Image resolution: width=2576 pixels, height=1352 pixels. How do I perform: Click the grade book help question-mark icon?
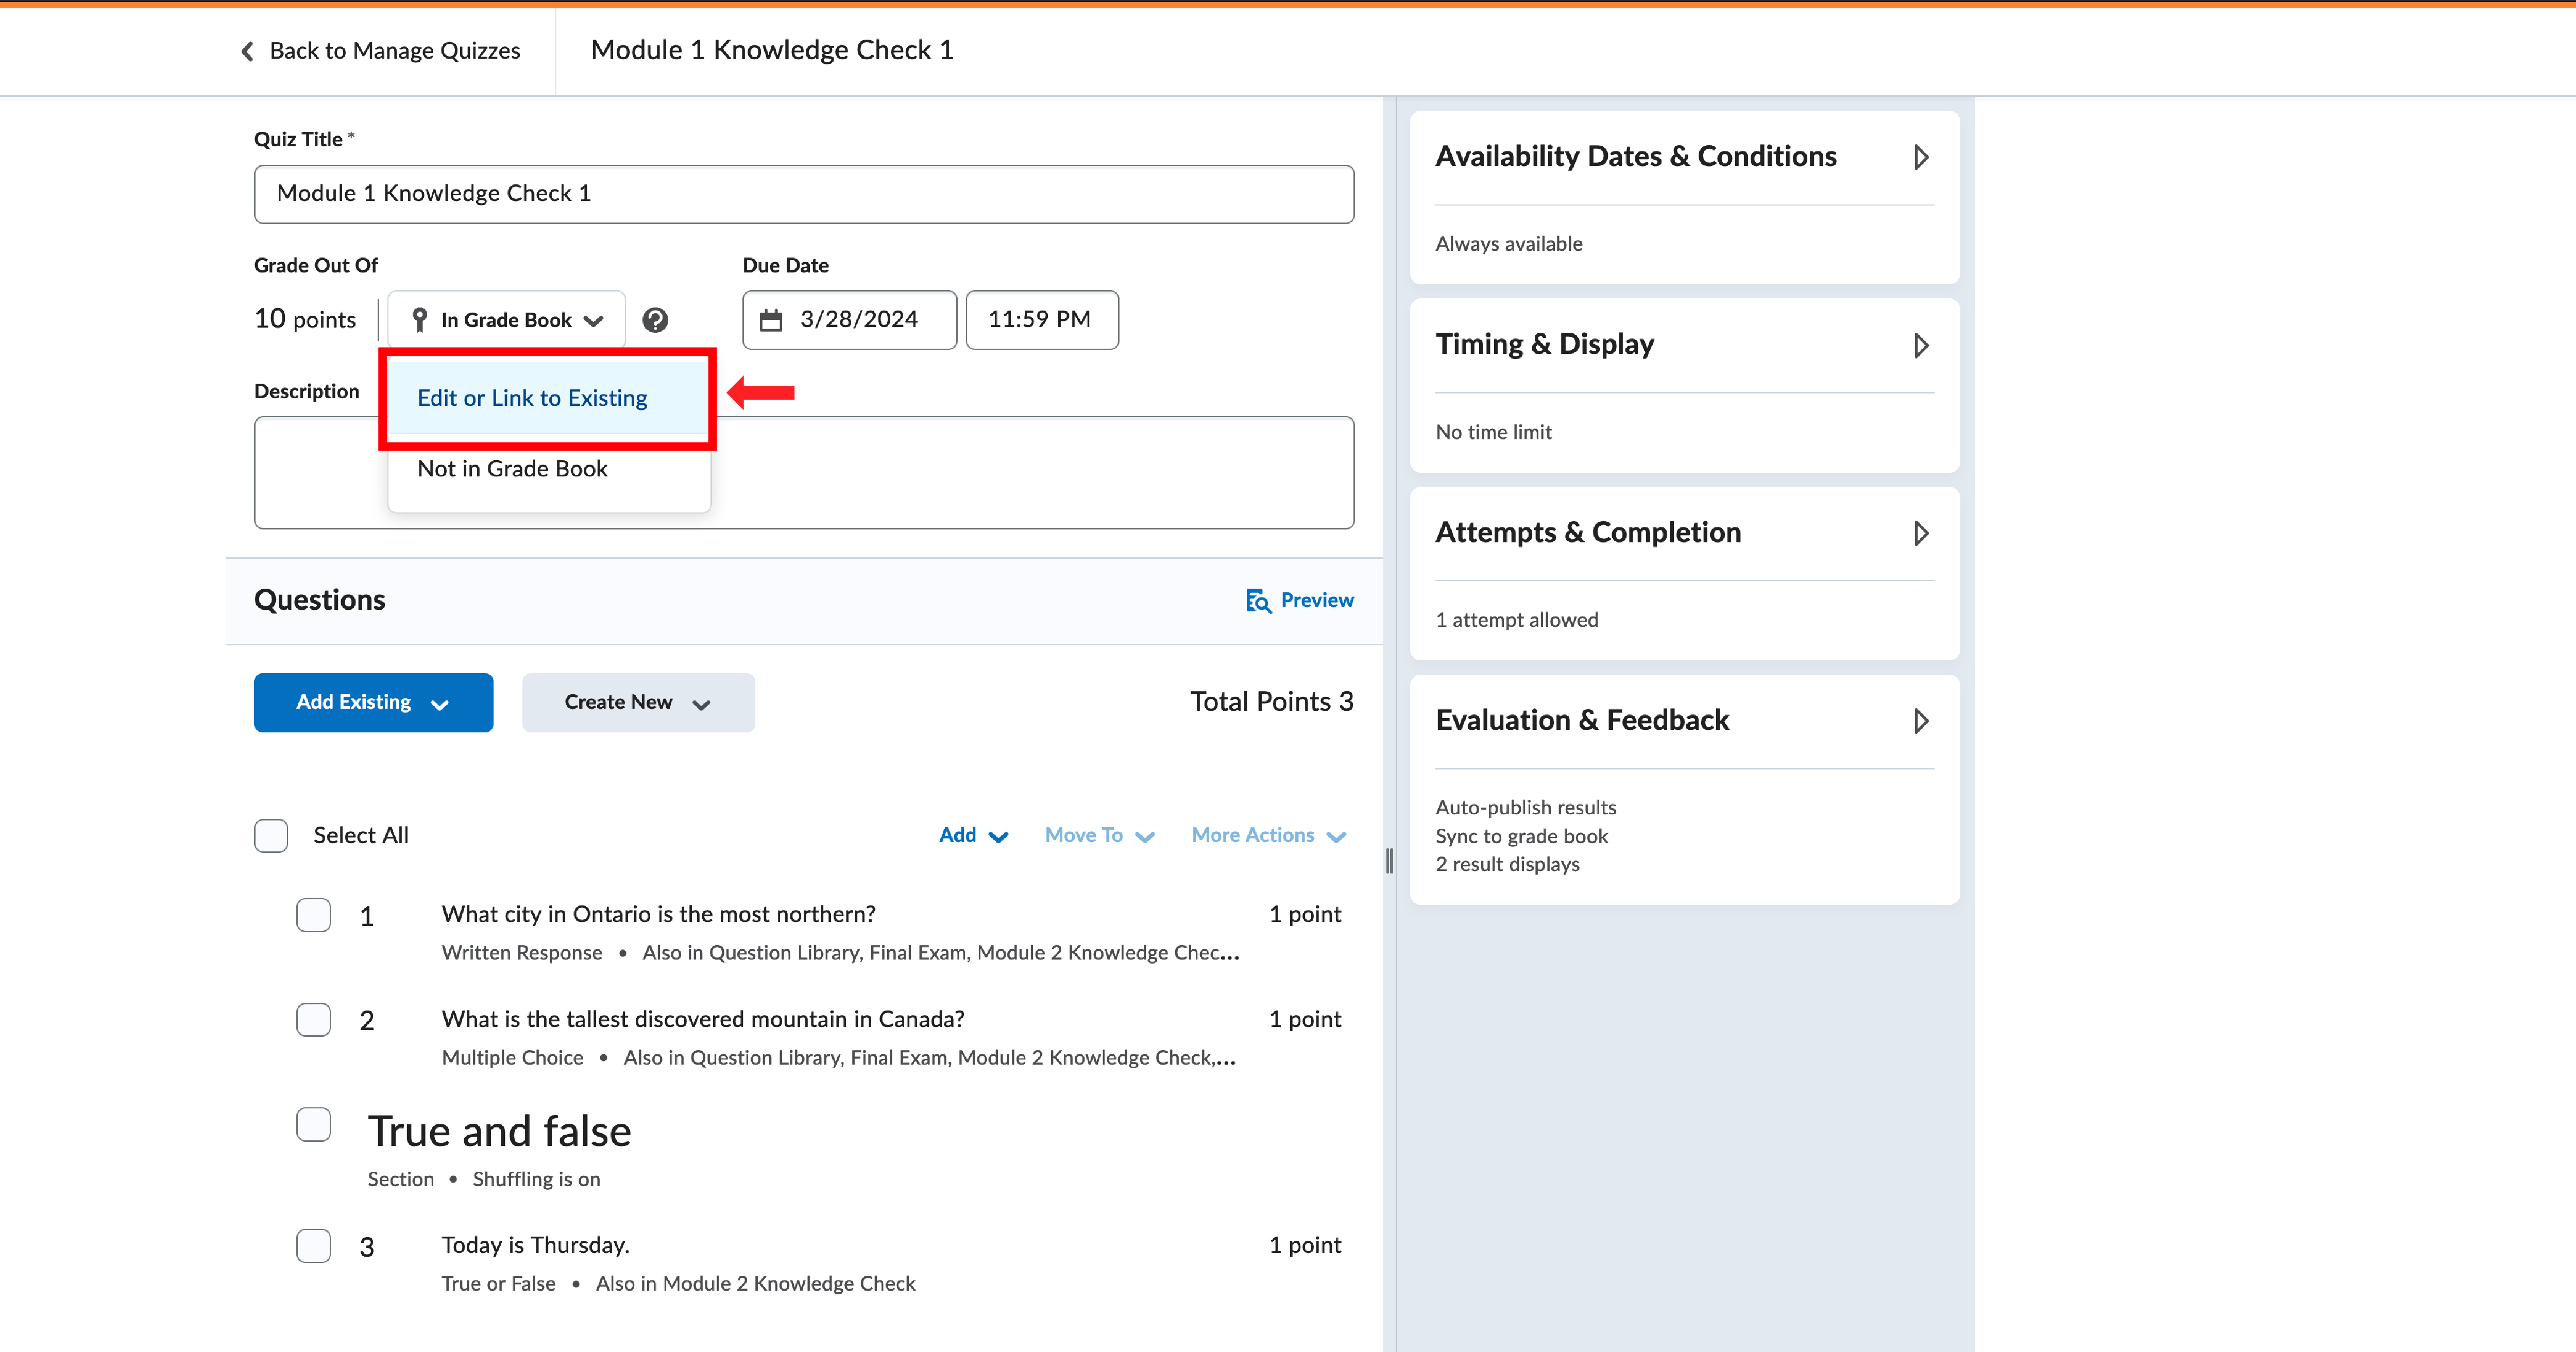click(x=655, y=320)
